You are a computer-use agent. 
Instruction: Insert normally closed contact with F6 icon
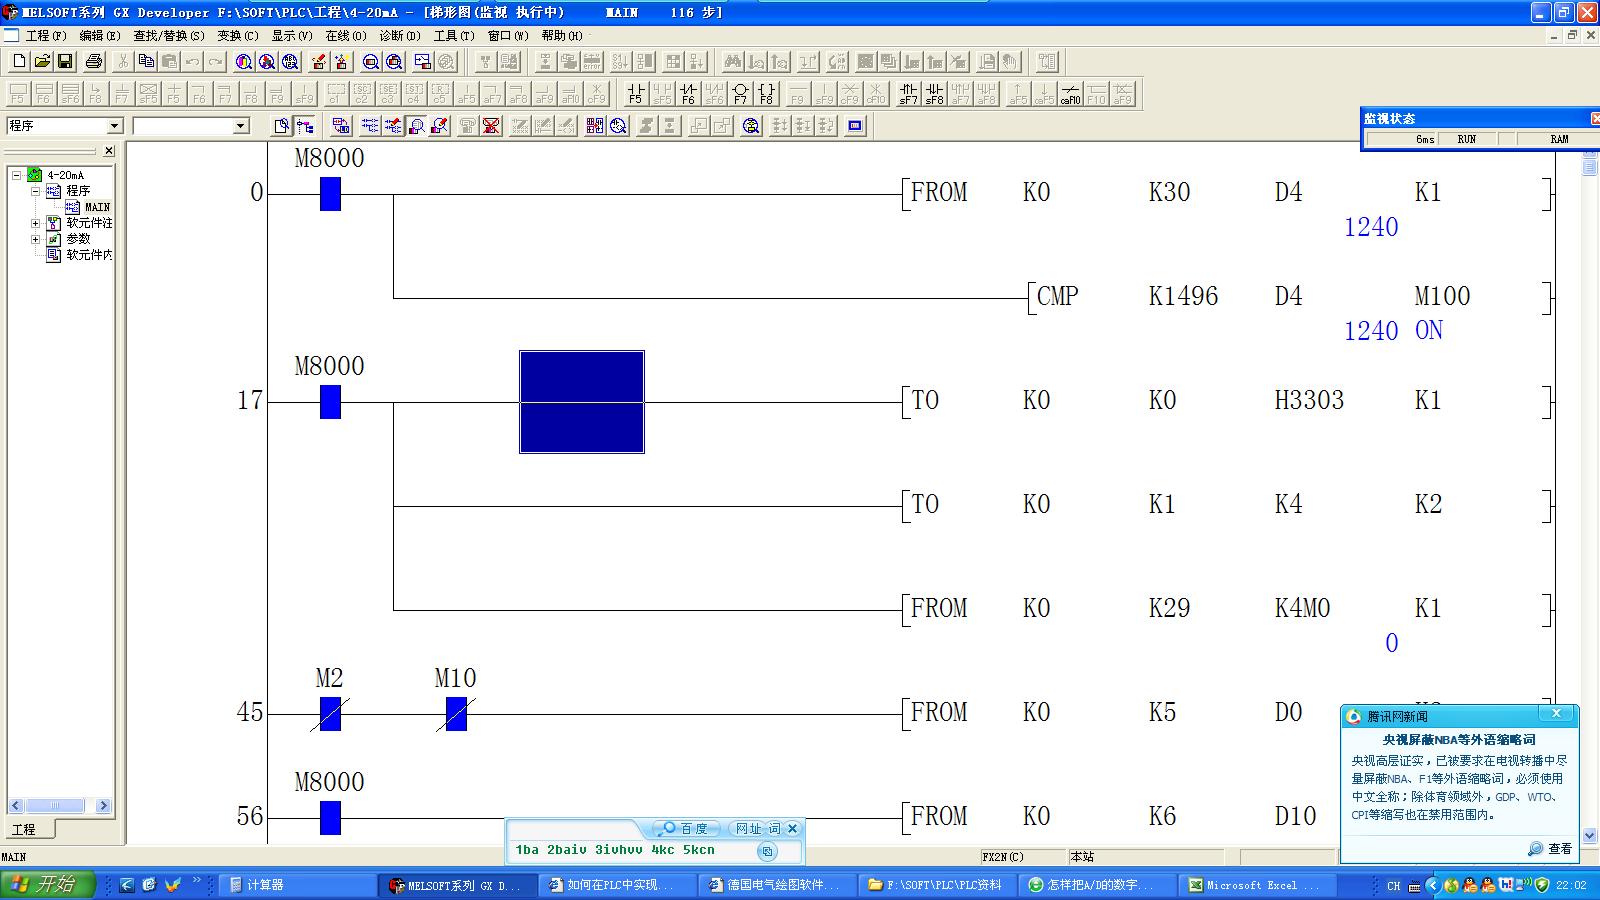(x=688, y=94)
